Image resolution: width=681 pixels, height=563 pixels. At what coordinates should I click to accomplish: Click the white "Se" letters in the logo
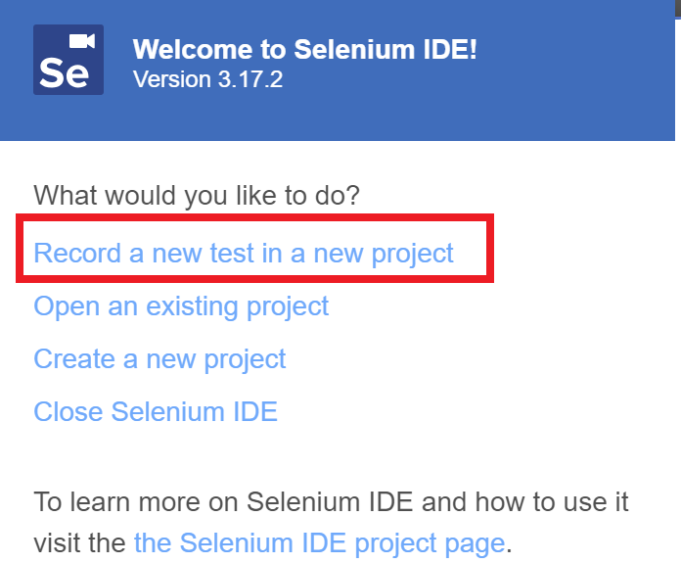[x=64, y=73]
